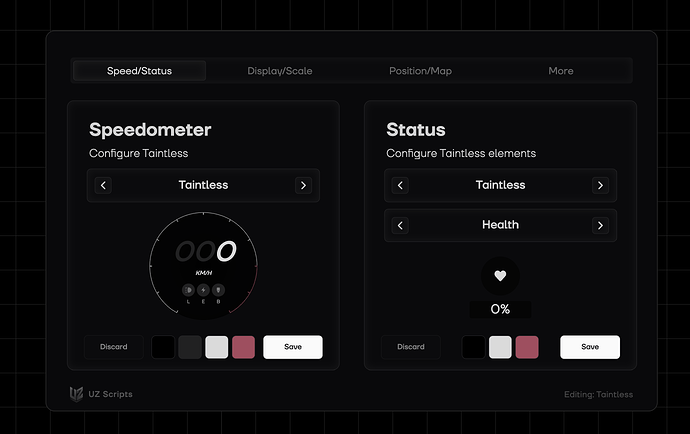This screenshot has width=690, height=434.
Task: Click the 'Editing: Taintless' footer text
Action: 598,394
